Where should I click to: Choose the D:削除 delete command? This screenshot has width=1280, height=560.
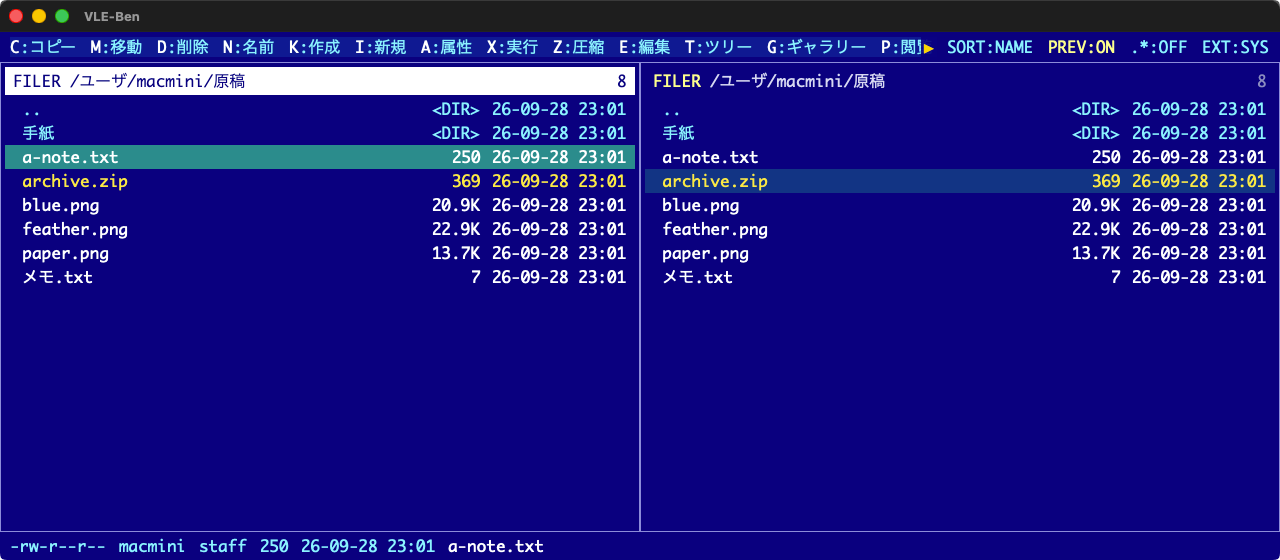(182, 47)
